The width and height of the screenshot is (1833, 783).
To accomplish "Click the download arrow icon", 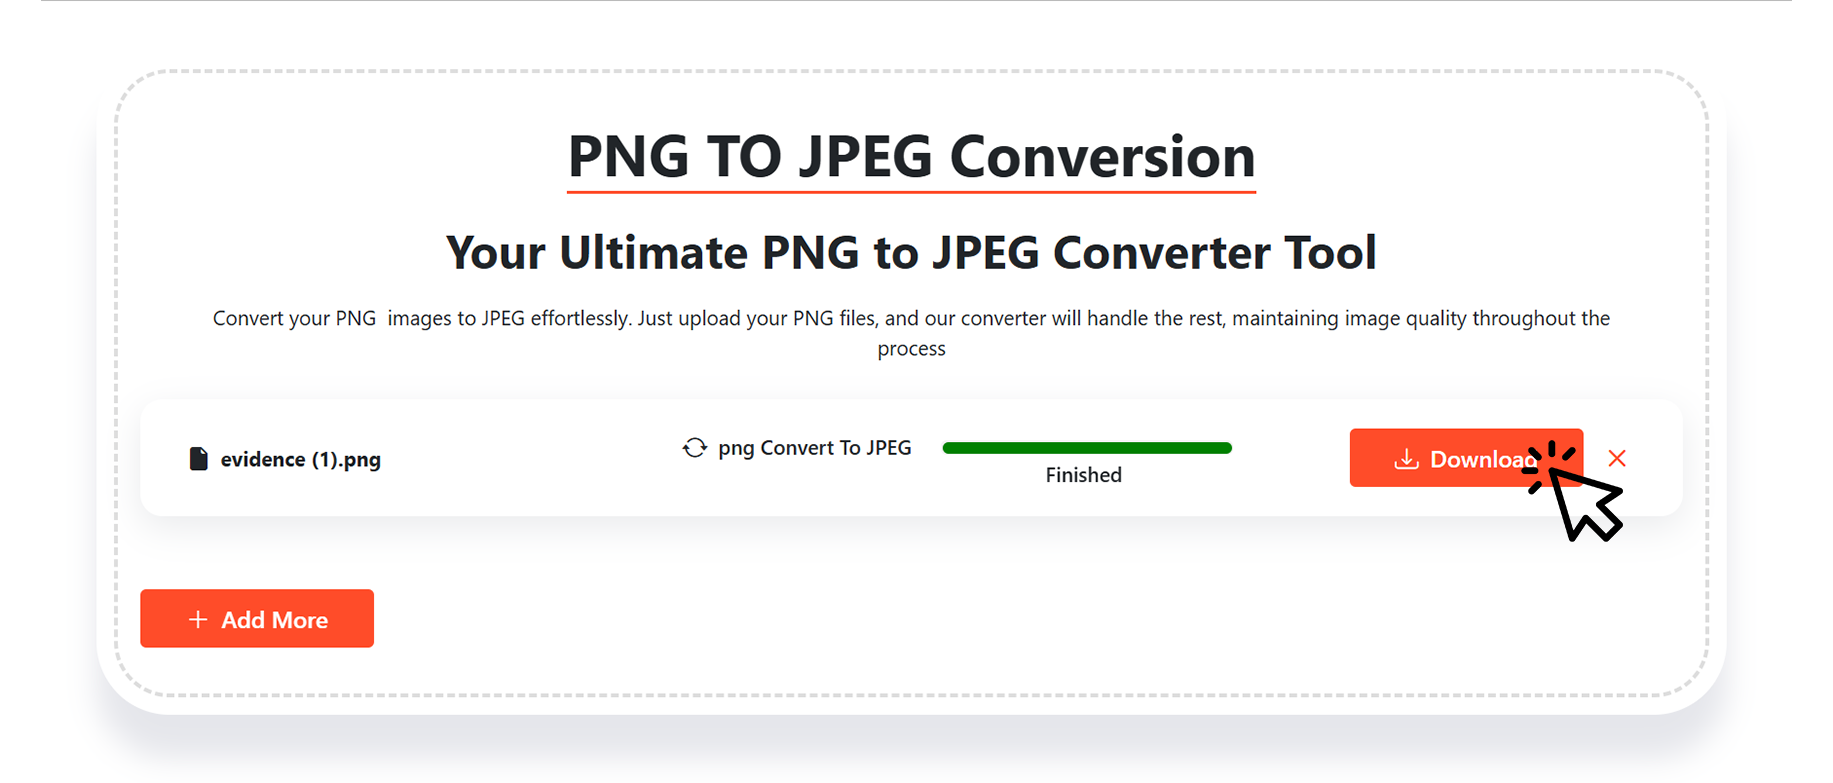I will coord(1407,459).
